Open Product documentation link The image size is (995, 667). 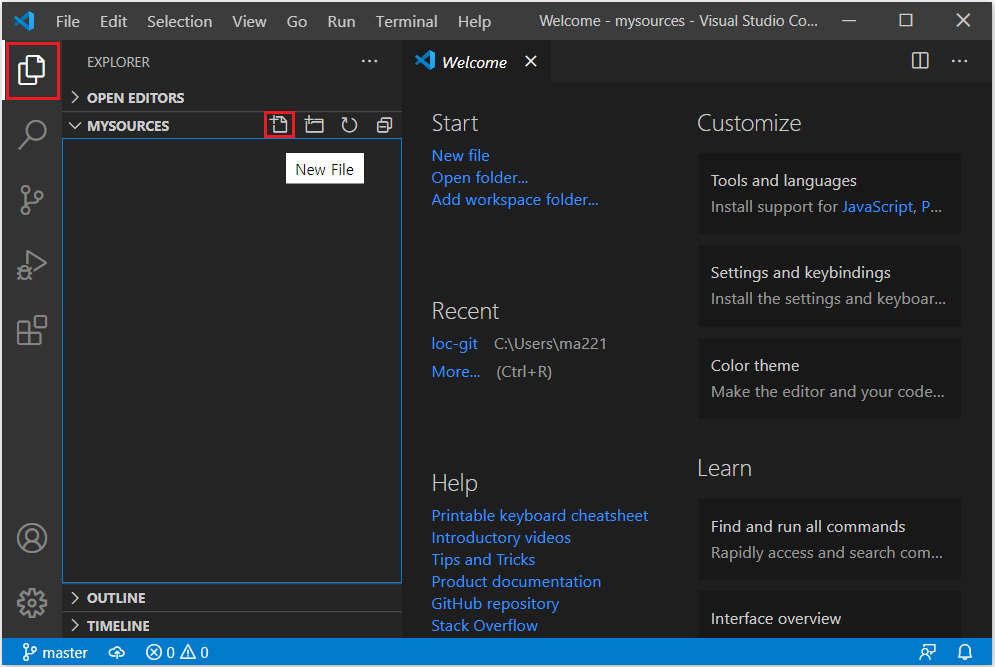[516, 581]
